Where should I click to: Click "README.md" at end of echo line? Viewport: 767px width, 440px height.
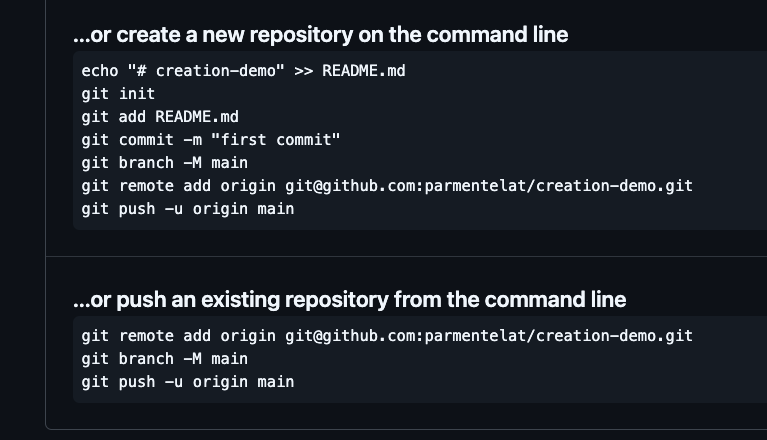tap(363, 71)
